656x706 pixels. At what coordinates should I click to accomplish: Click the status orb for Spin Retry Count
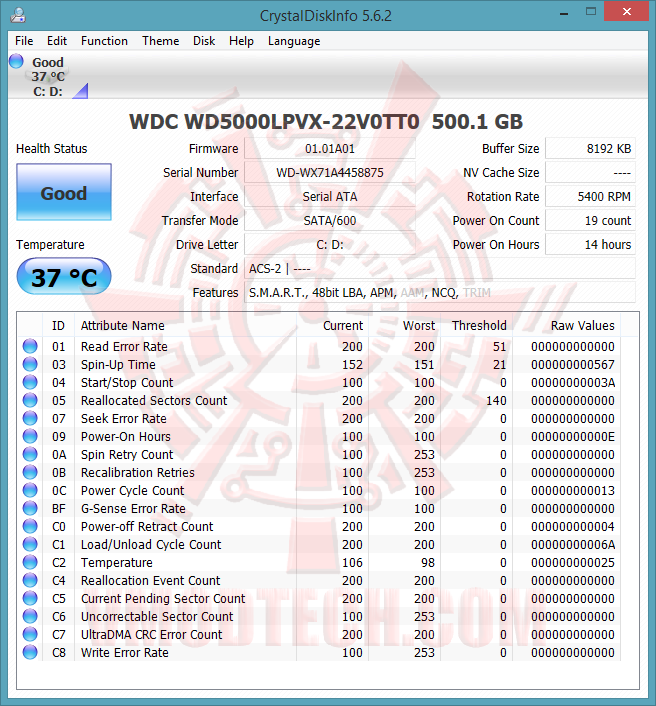pyautogui.click(x=30, y=454)
